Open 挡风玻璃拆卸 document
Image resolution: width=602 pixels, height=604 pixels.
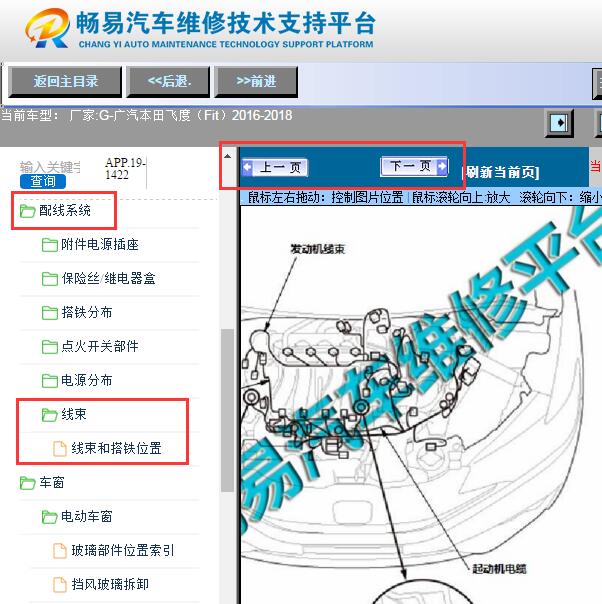(110, 584)
